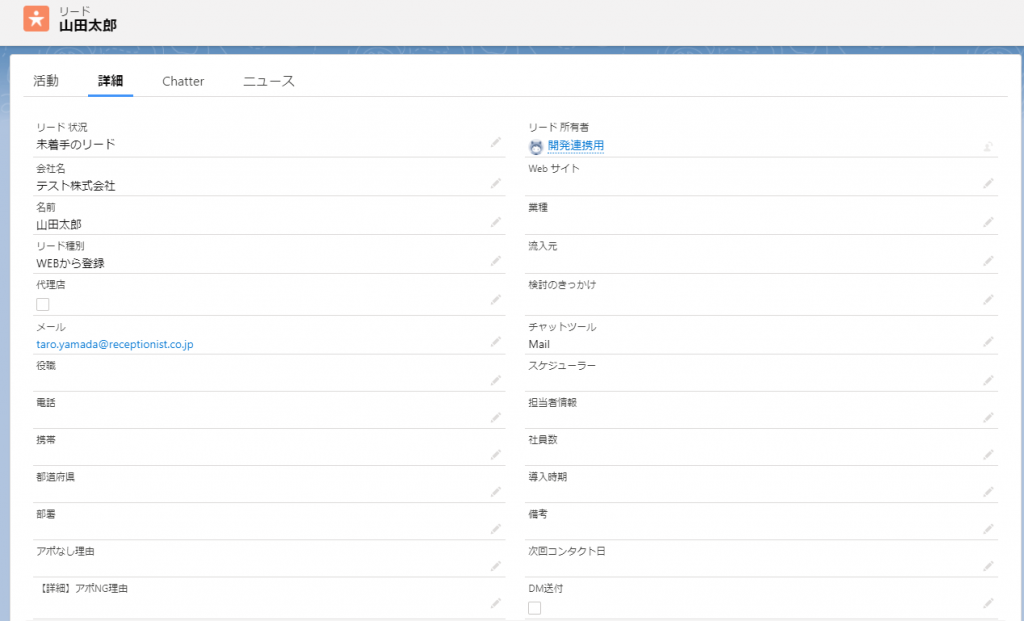Open the 開発連携用 owner link
1024x621 pixels.
[576, 146]
